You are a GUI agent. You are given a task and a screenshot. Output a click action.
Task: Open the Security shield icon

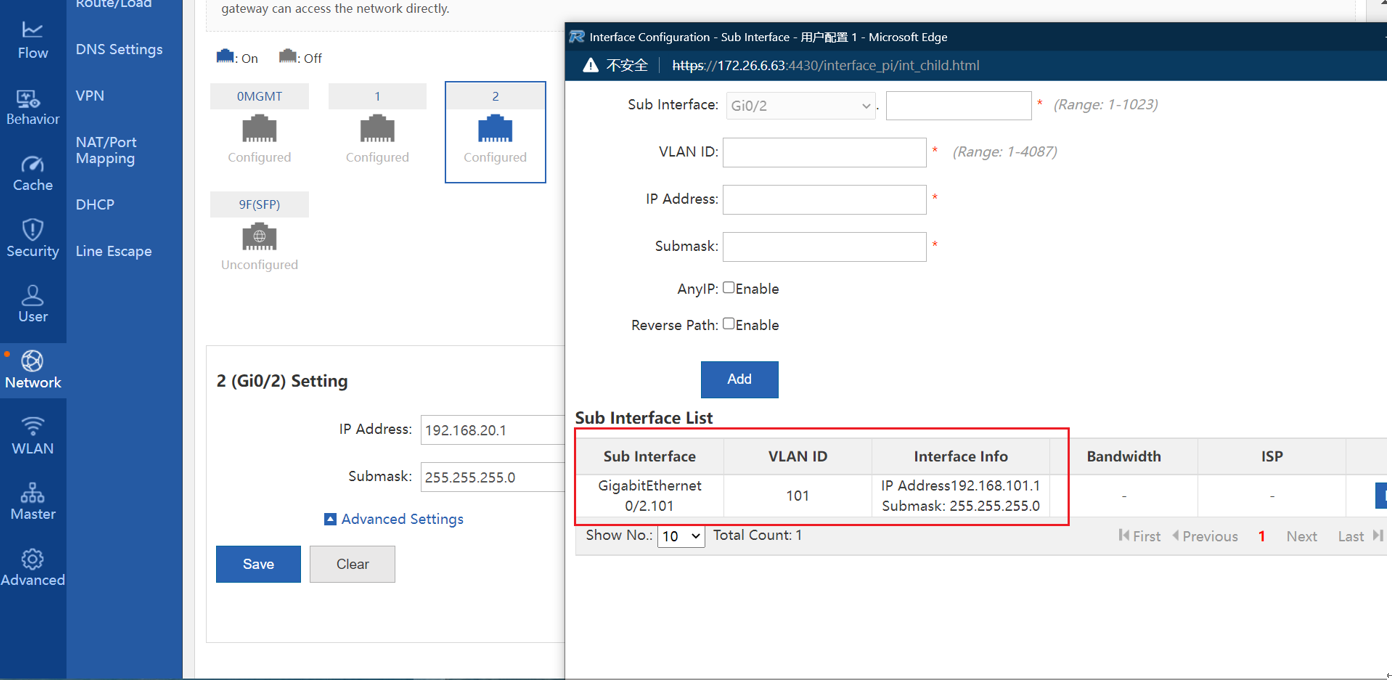32,239
